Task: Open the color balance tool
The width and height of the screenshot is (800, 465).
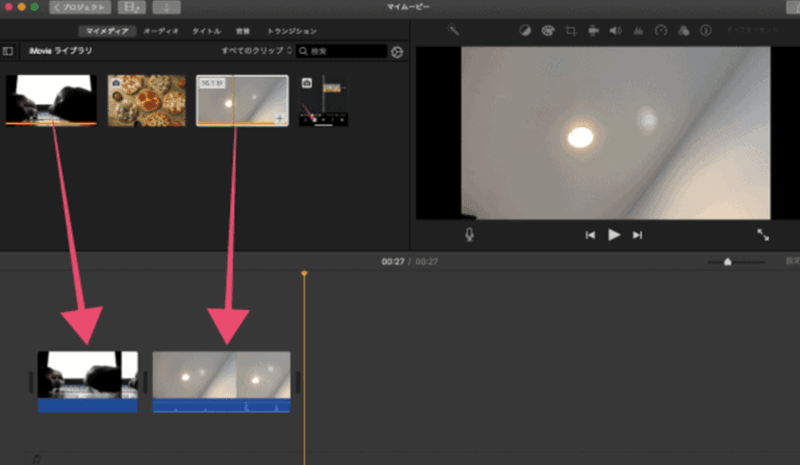Action: 524,31
